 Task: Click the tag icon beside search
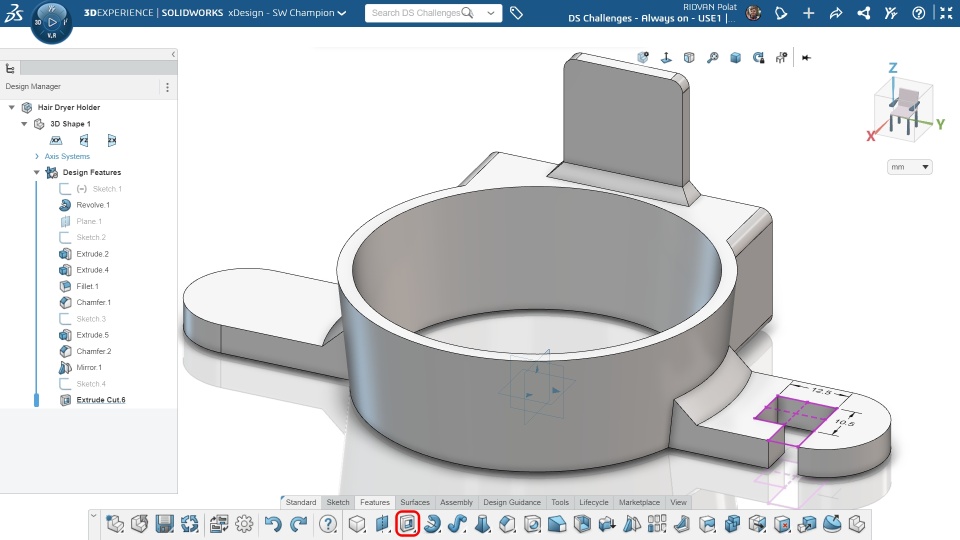click(x=516, y=13)
